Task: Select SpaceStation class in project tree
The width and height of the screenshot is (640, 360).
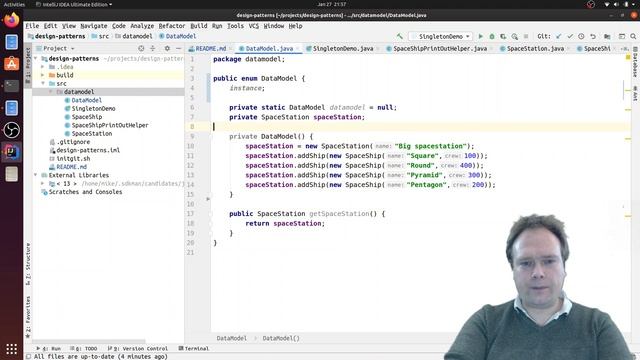Action: 91,133
